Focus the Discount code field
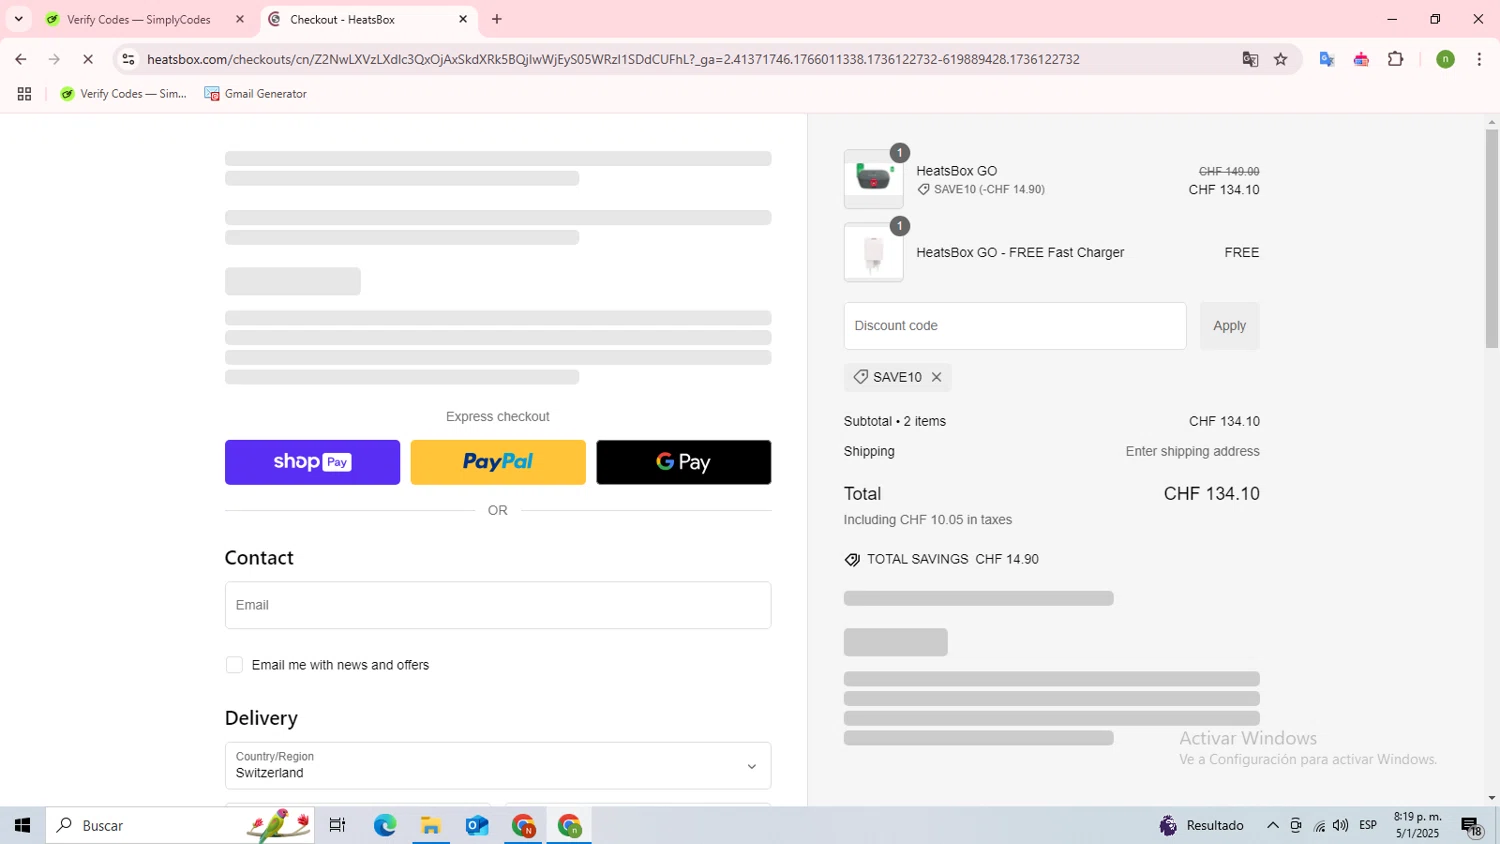 click(x=1015, y=326)
